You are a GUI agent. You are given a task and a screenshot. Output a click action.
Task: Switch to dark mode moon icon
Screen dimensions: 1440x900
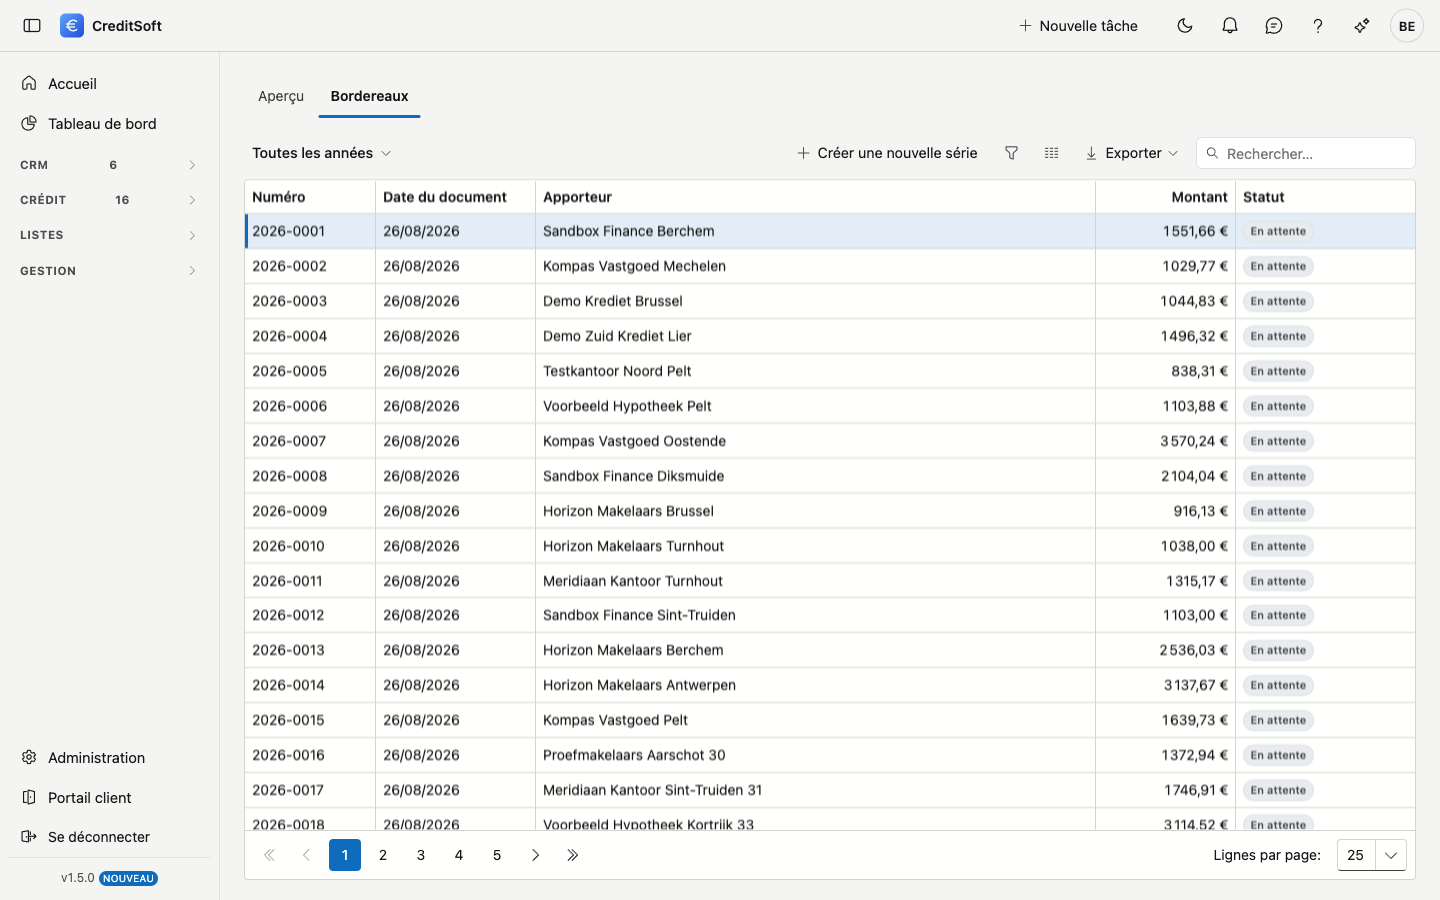coord(1185,26)
